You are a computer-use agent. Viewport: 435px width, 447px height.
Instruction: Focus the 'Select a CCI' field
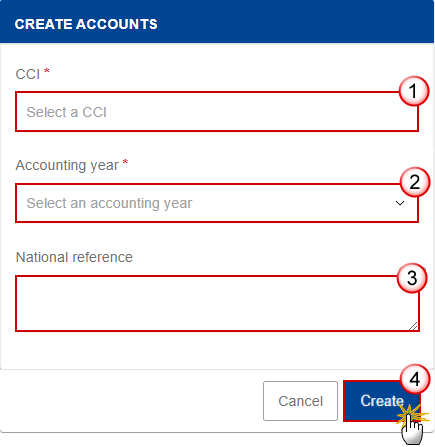pos(217,112)
